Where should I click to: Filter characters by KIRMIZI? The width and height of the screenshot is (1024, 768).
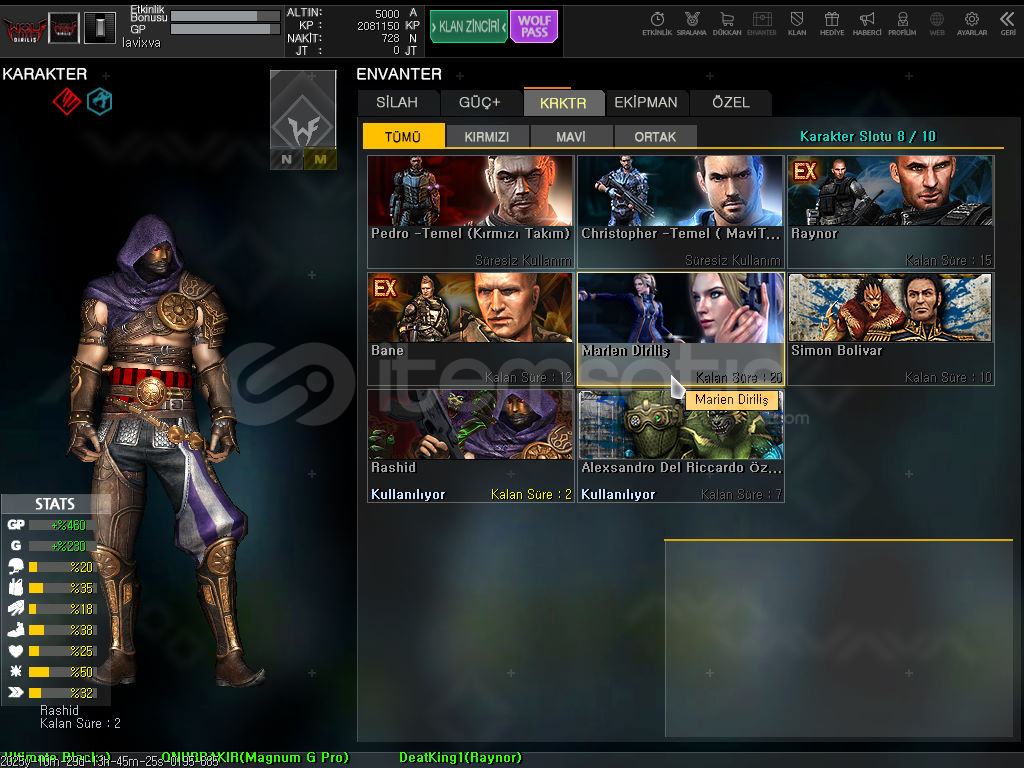point(487,137)
